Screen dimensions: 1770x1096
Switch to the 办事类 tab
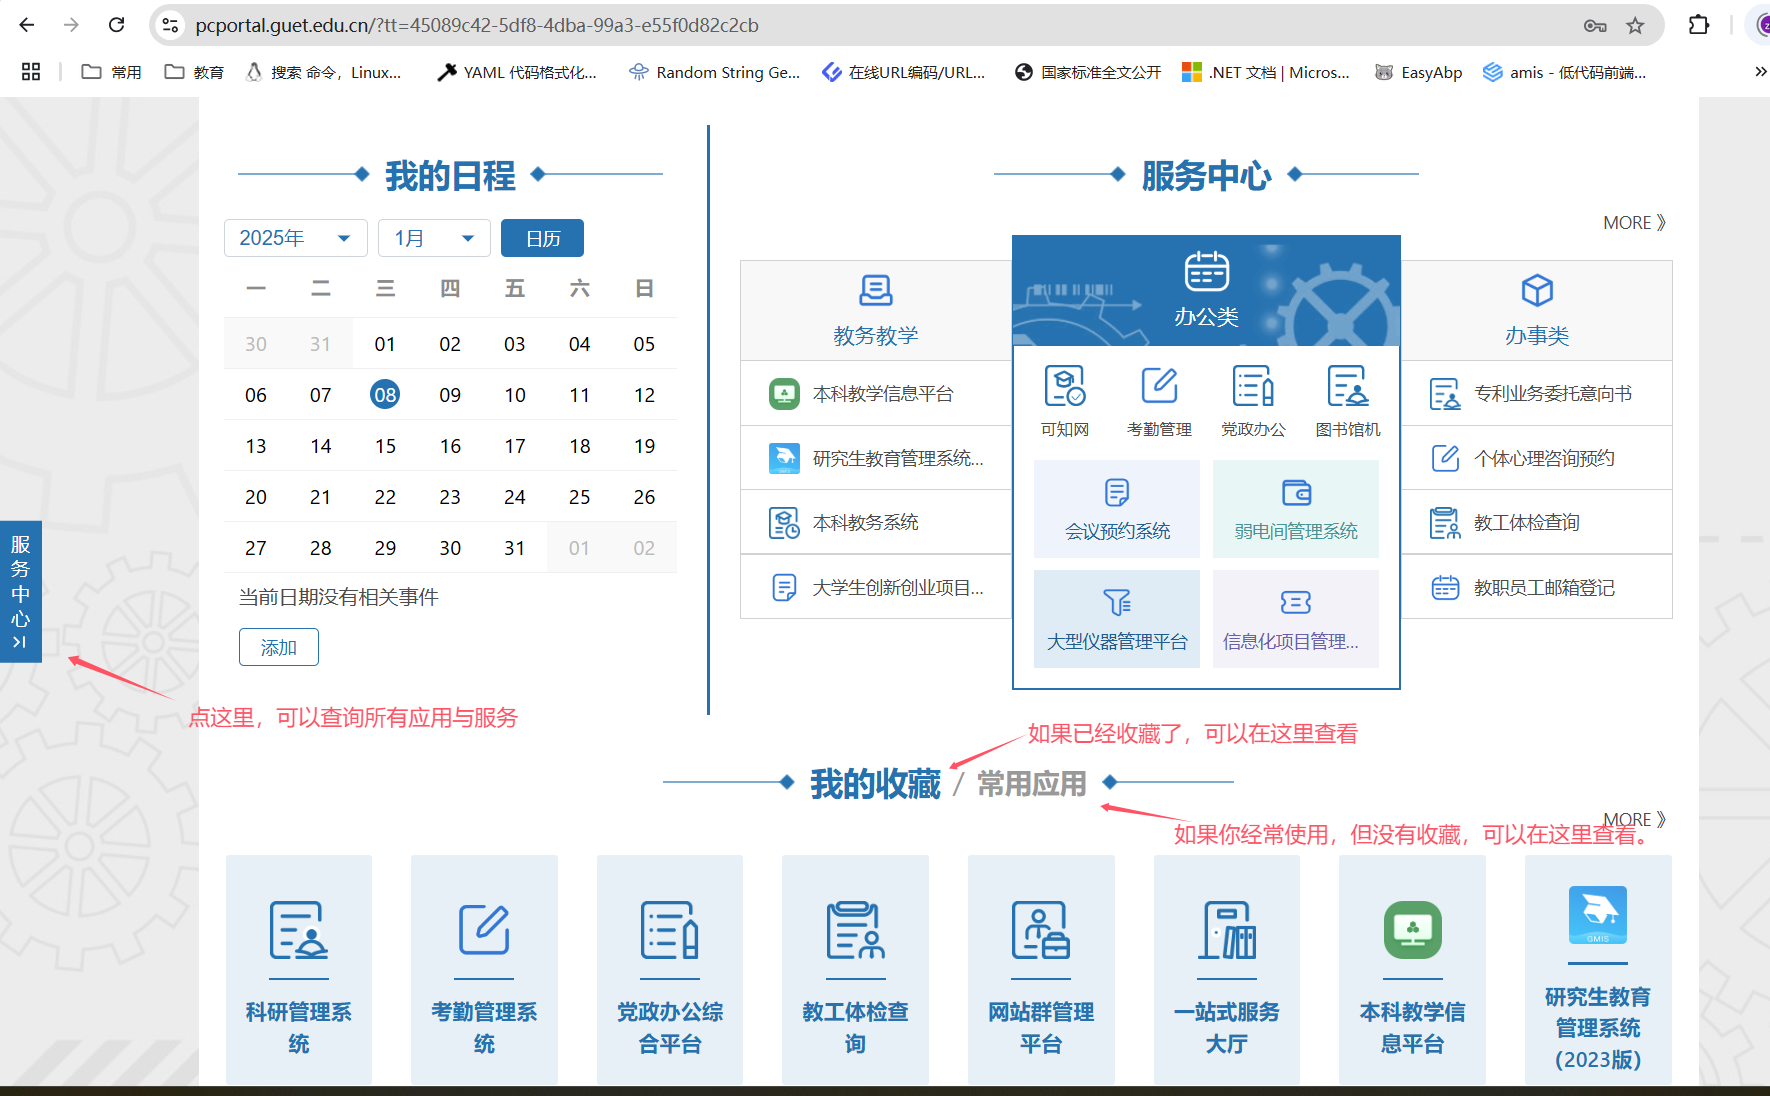1537,310
